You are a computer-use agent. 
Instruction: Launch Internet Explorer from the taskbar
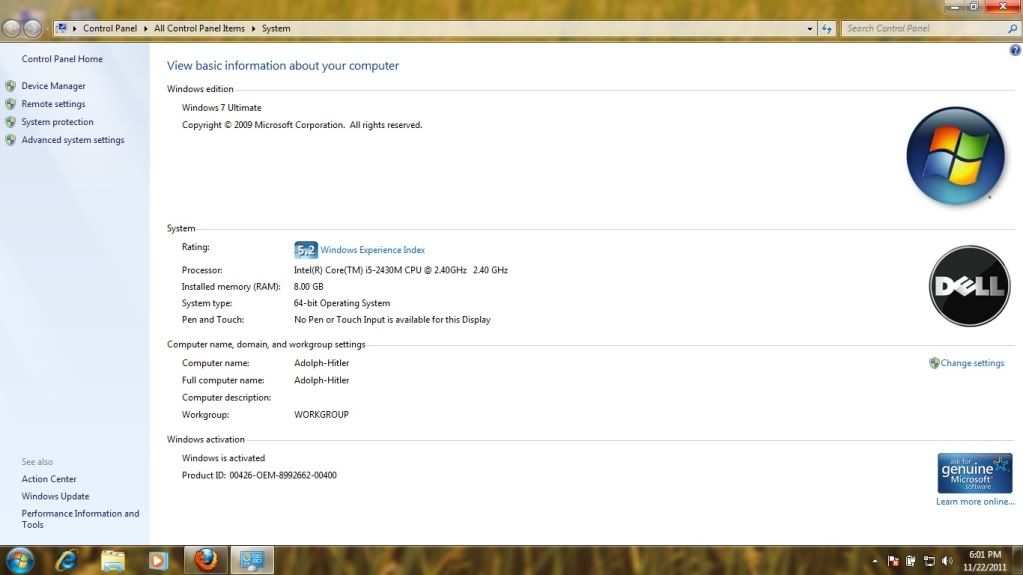pos(66,560)
